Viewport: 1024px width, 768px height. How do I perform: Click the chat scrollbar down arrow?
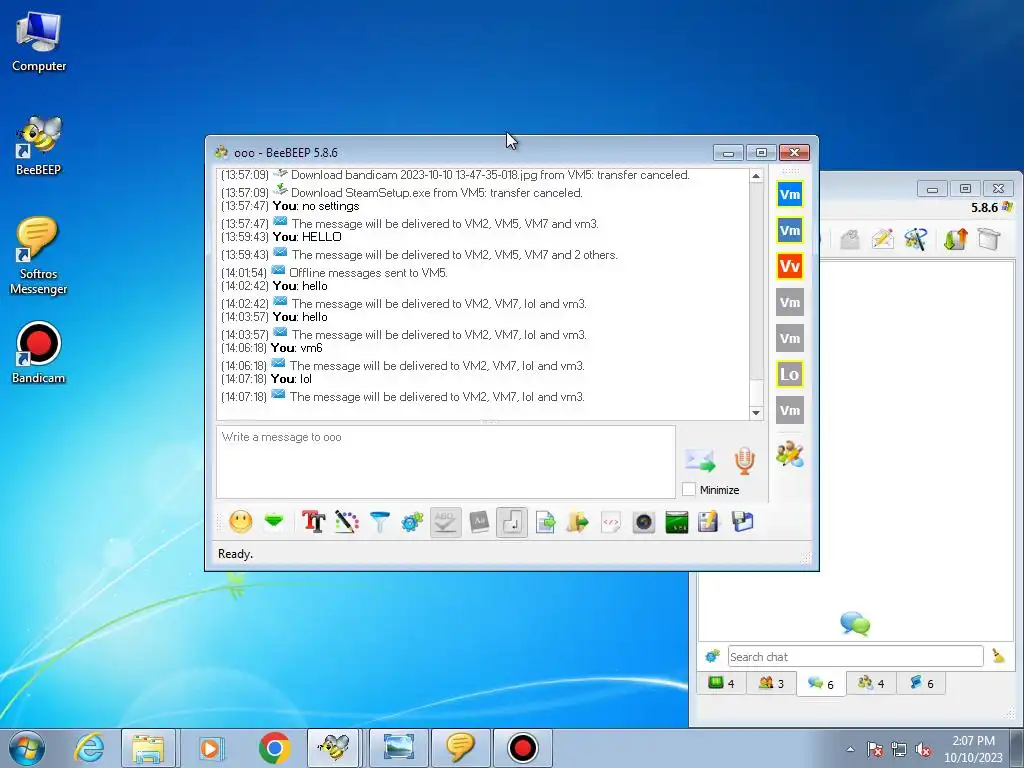(756, 413)
